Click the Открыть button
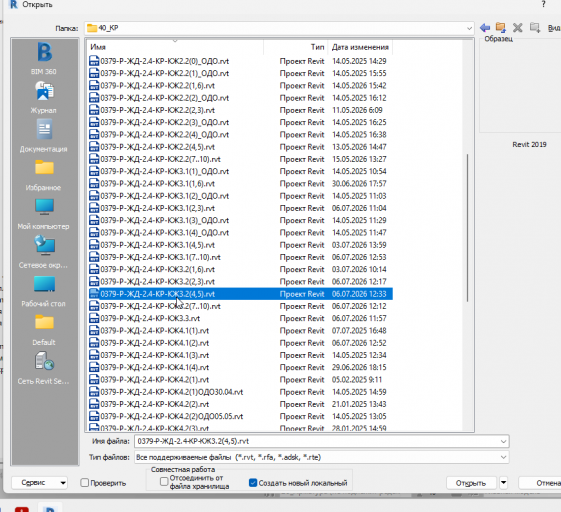 tap(471, 483)
